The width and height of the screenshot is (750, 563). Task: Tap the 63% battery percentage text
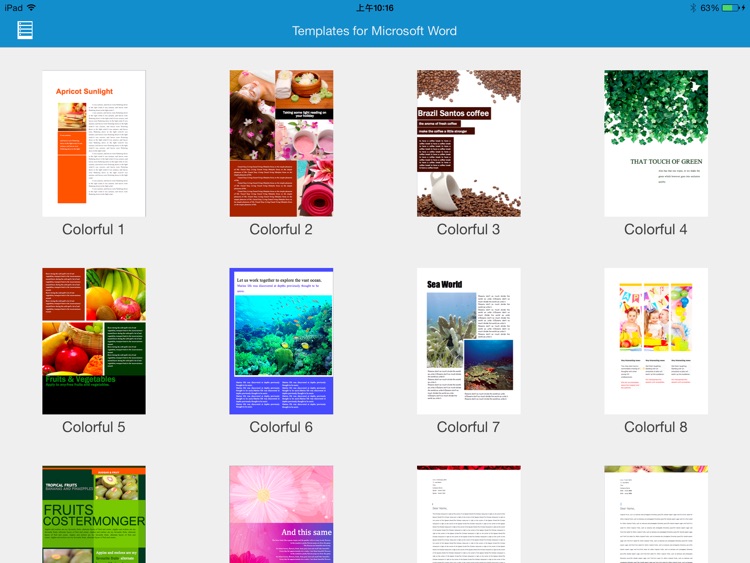tap(710, 8)
